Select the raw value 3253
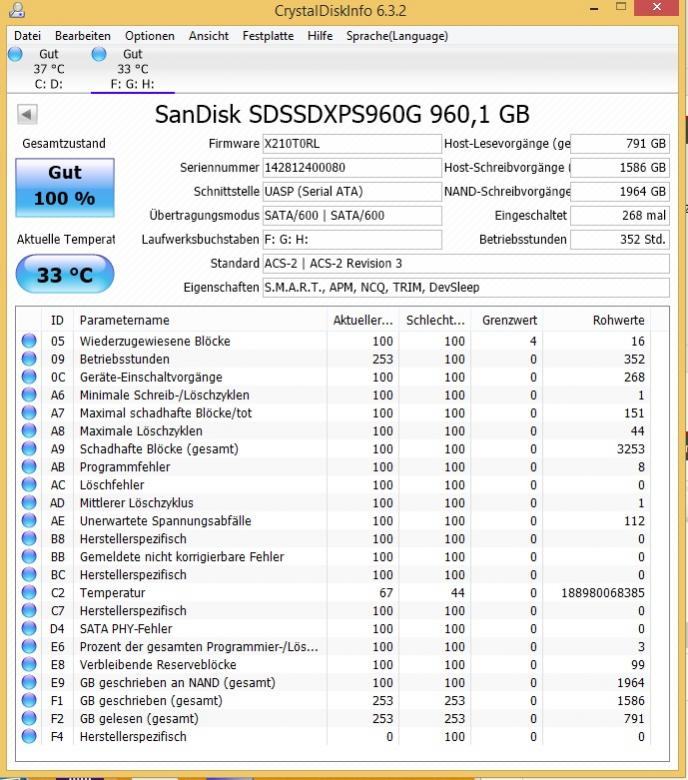Image resolution: width=688 pixels, height=780 pixels. coord(630,449)
